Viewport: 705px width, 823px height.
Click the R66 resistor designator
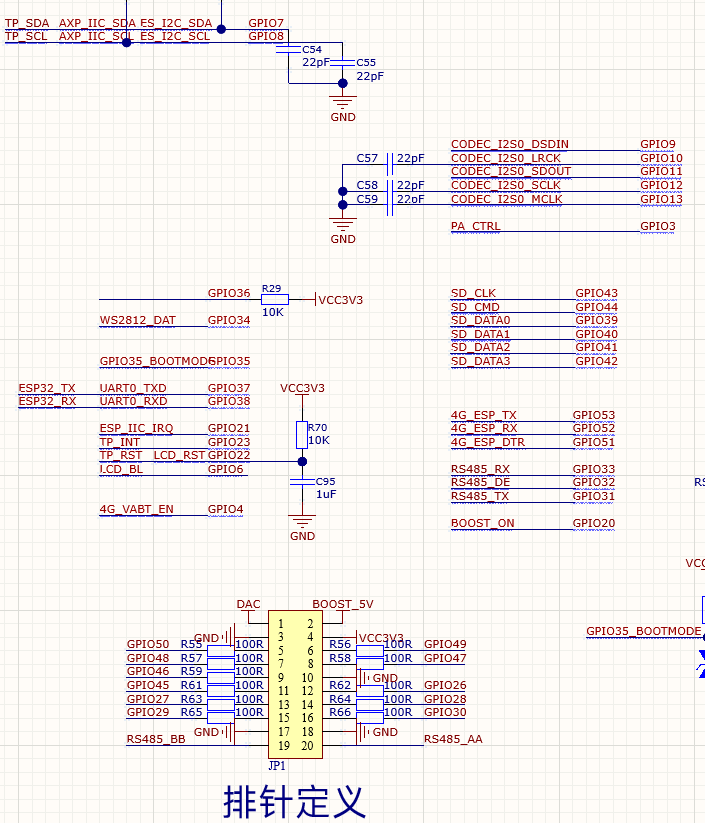tap(340, 712)
